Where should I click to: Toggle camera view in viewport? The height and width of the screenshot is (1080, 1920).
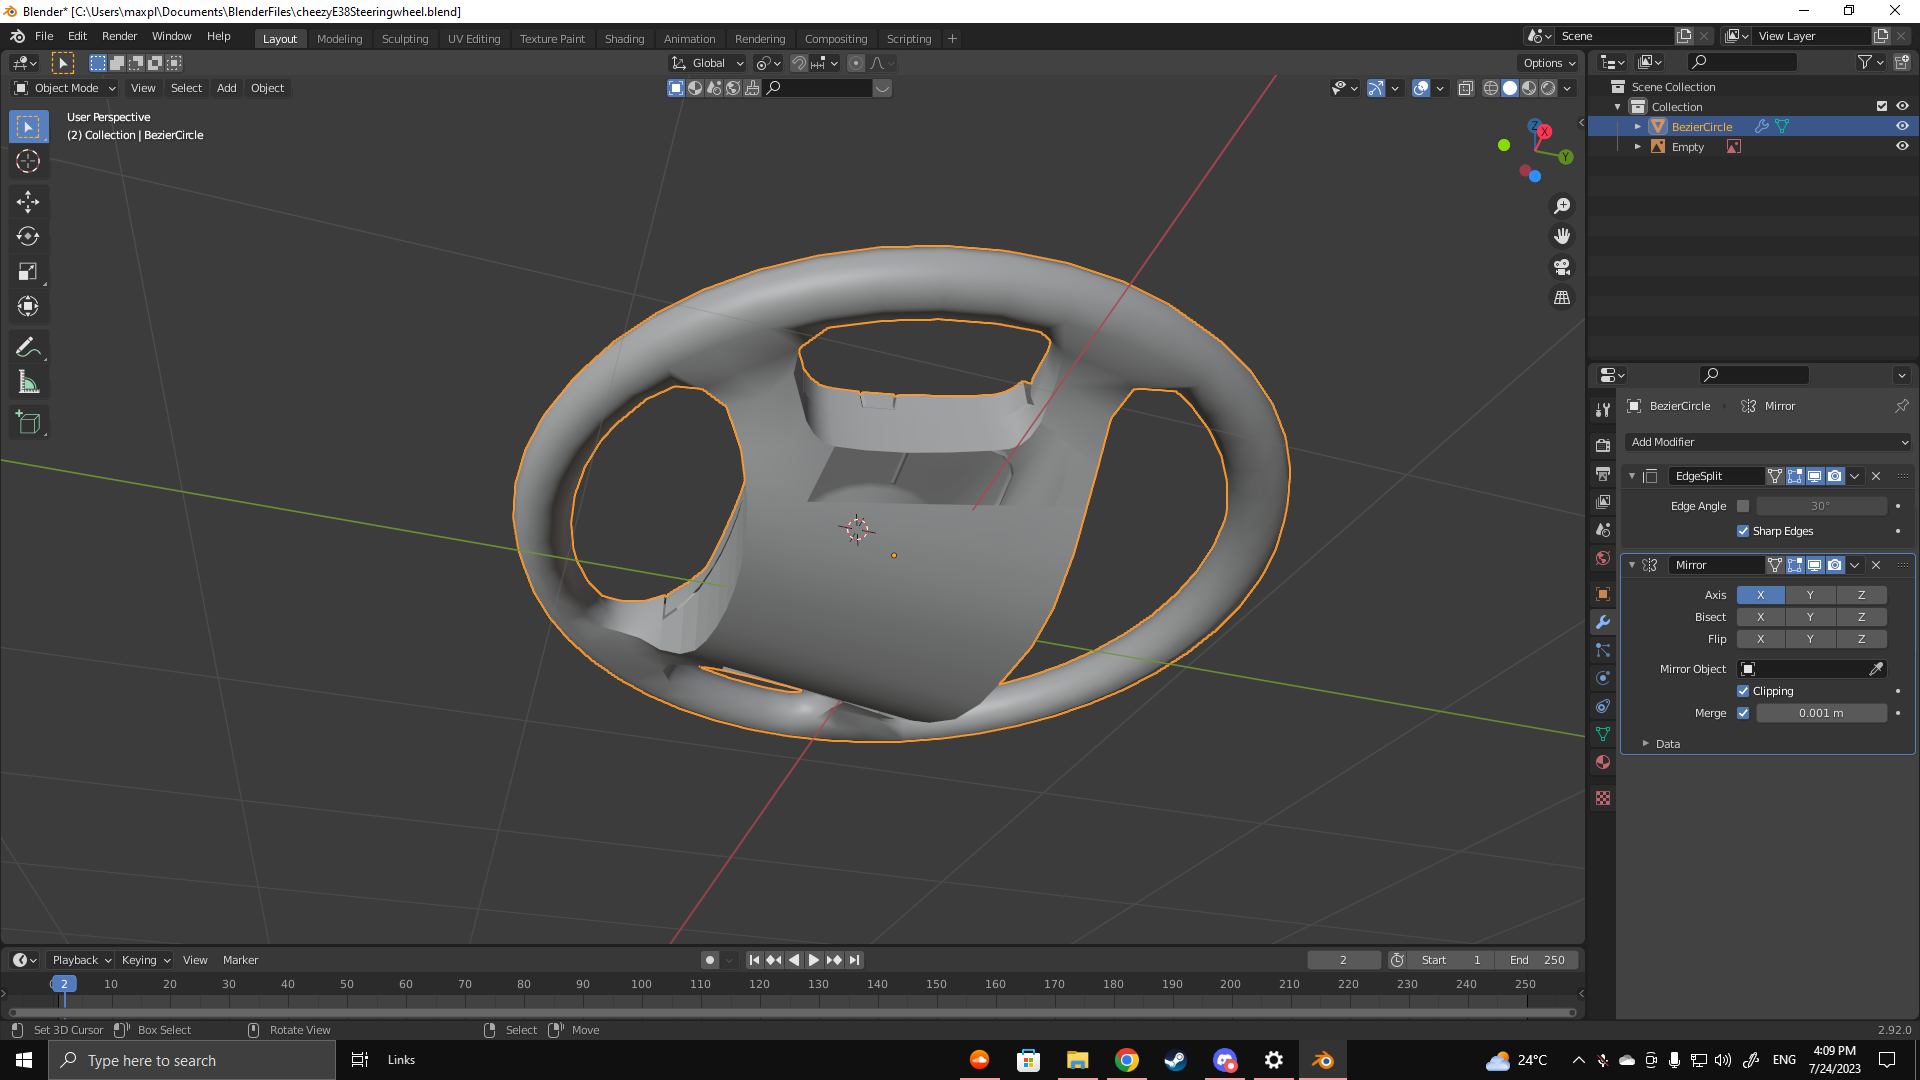point(1562,267)
